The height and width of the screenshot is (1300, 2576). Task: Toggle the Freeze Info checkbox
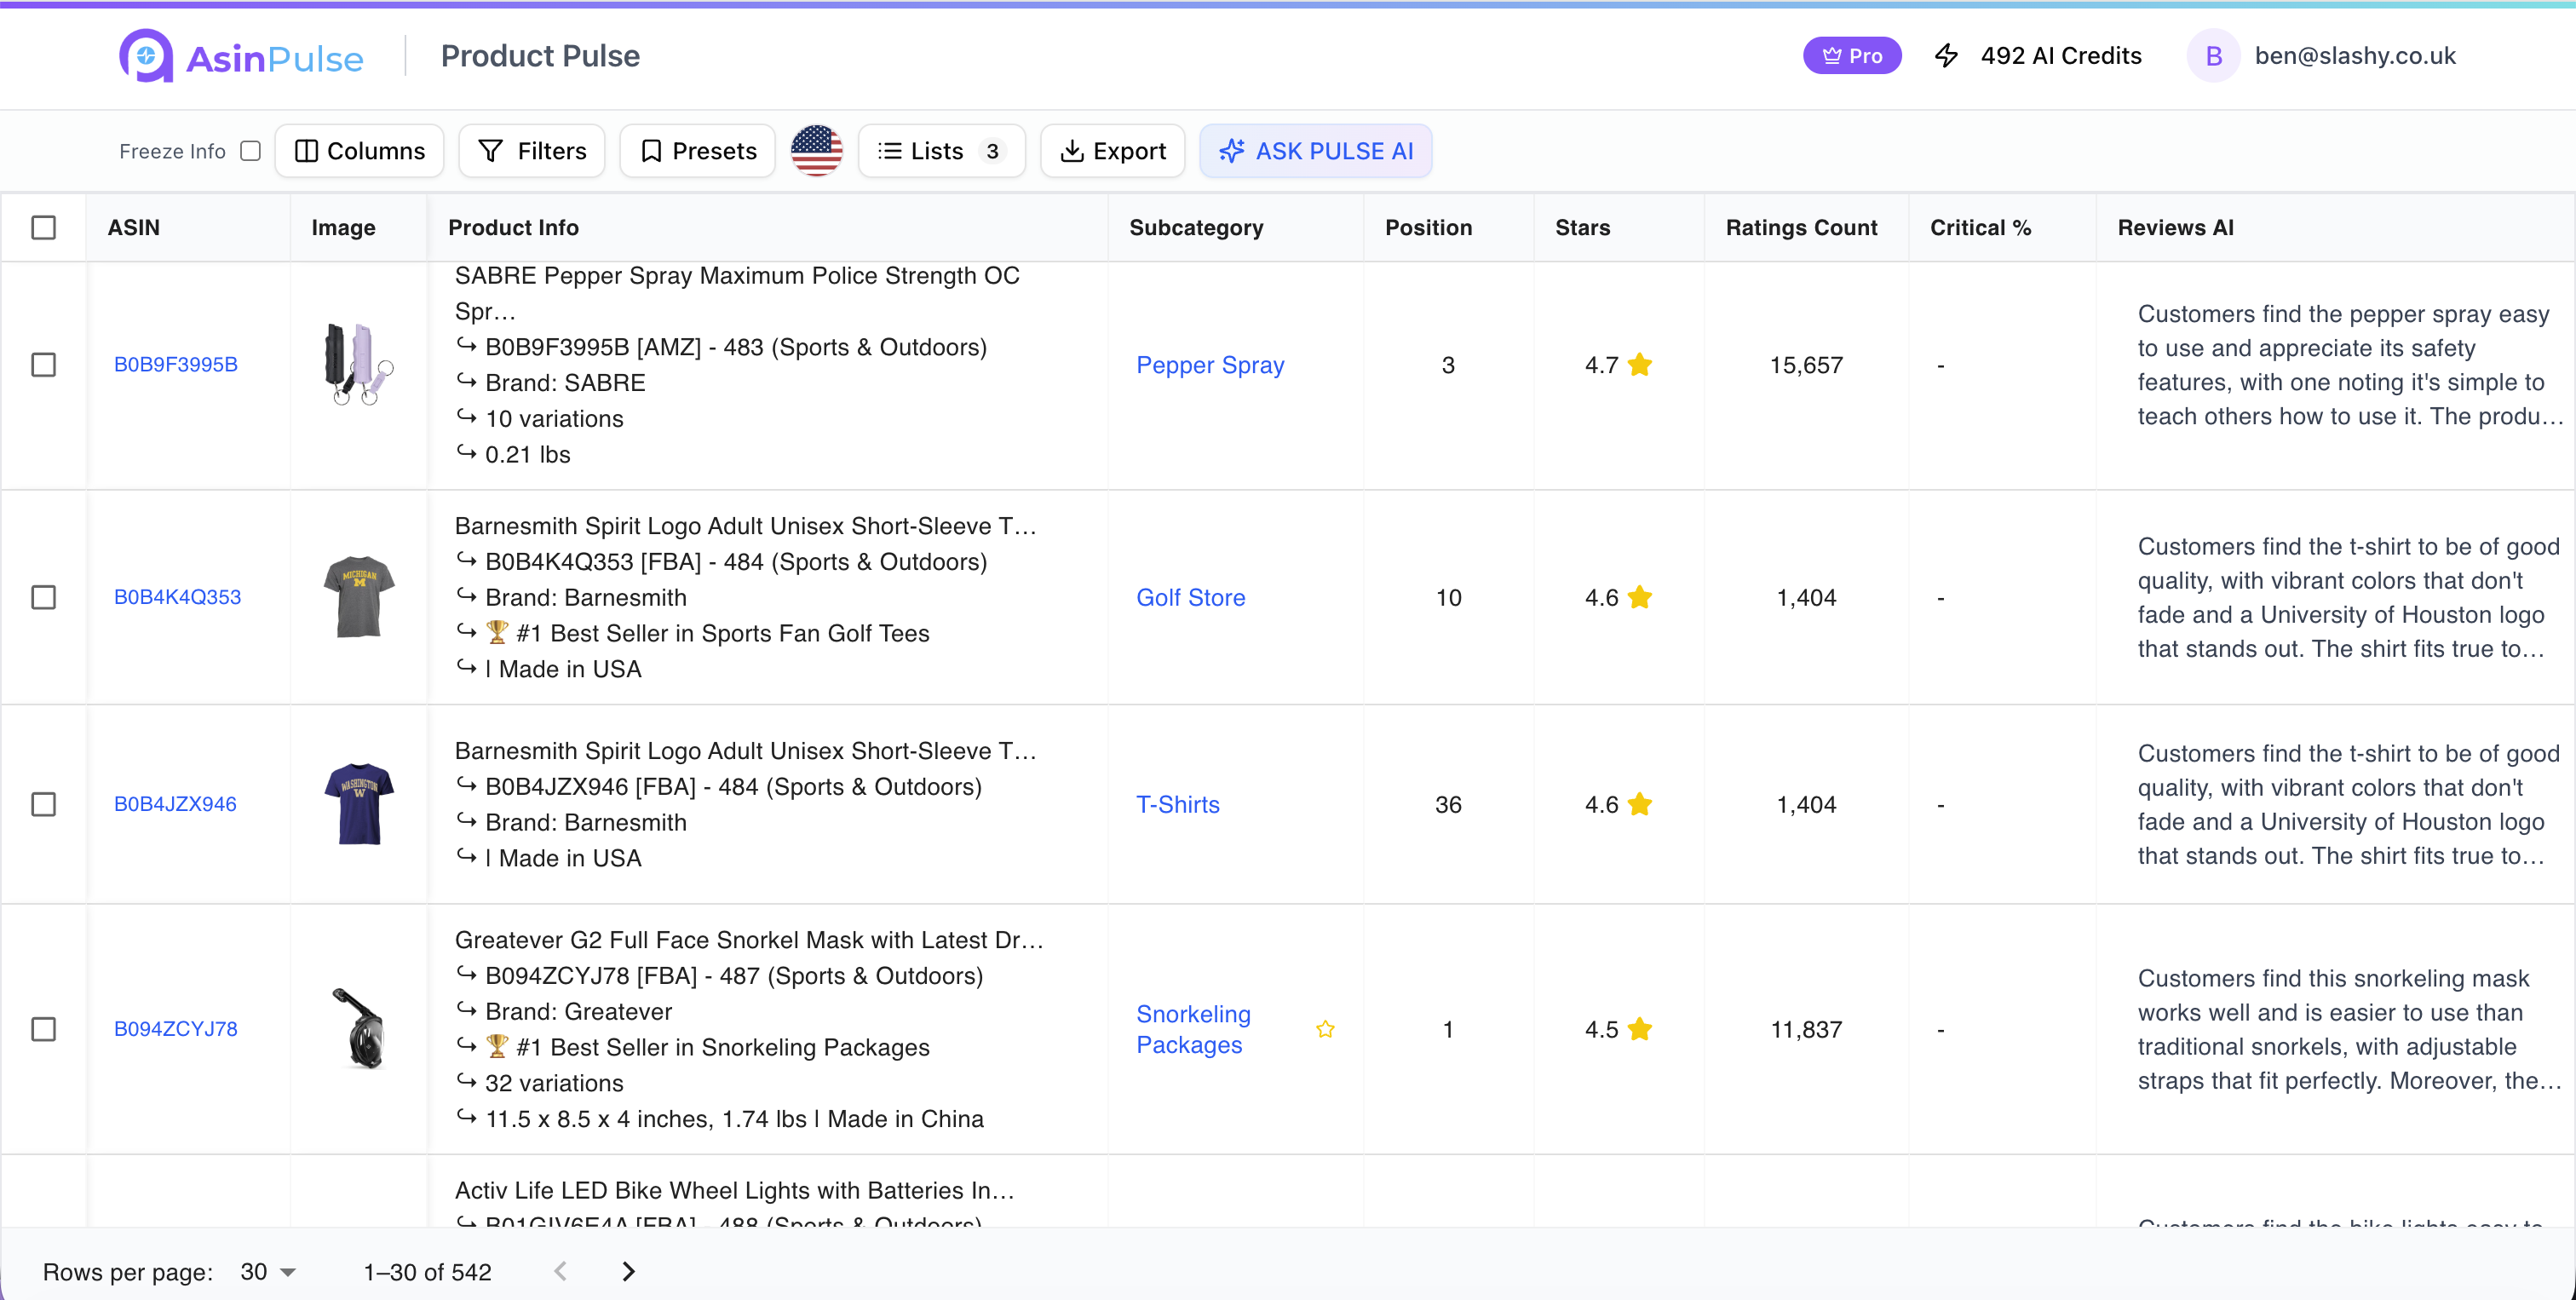(x=251, y=151)
